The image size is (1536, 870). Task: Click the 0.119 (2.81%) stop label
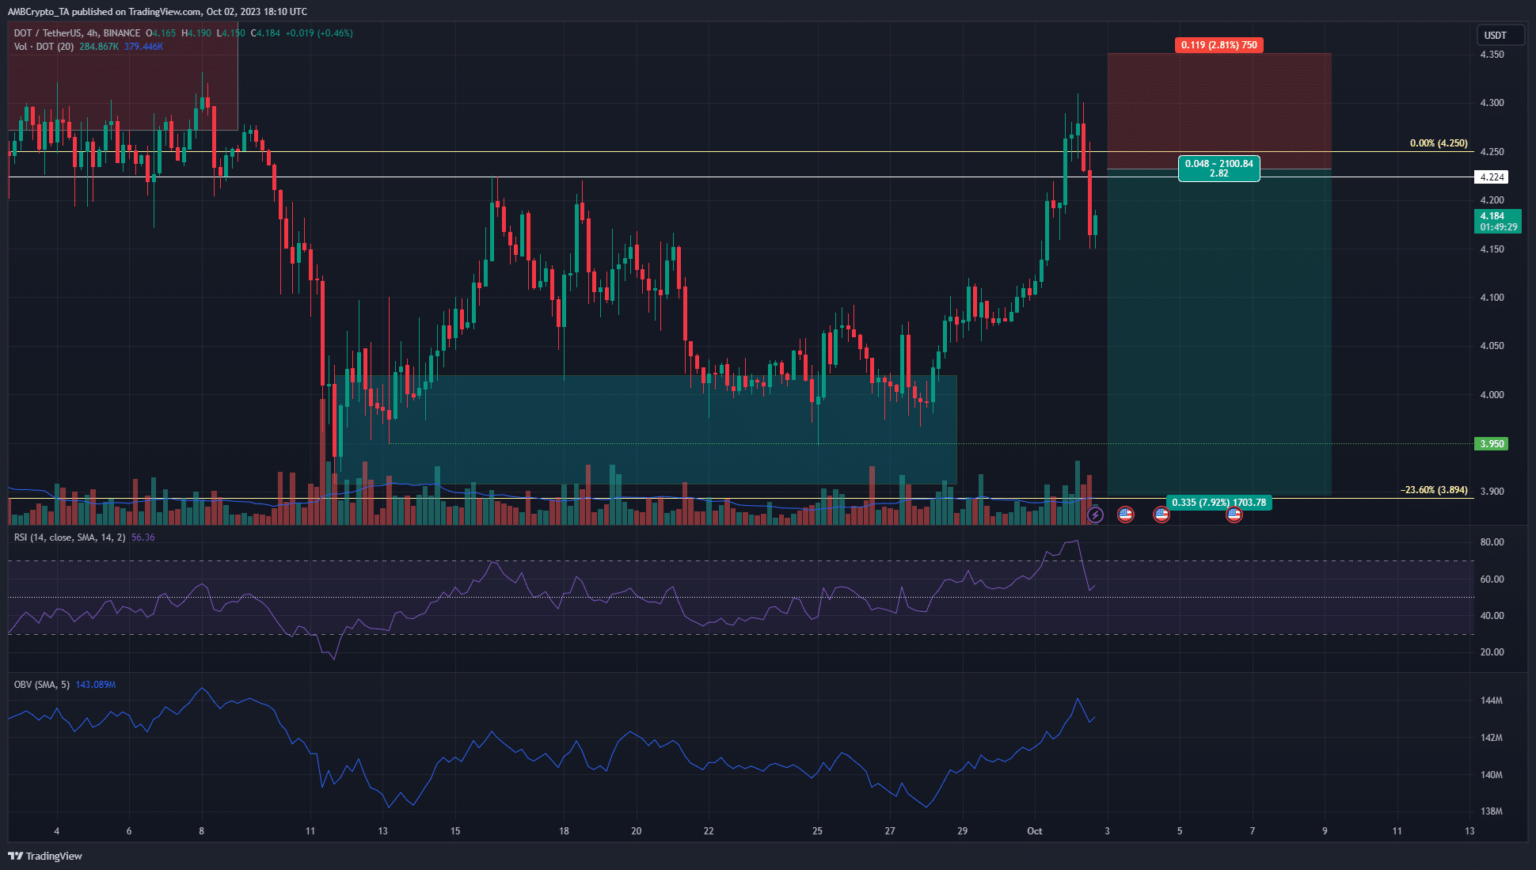coord(1218,45)
